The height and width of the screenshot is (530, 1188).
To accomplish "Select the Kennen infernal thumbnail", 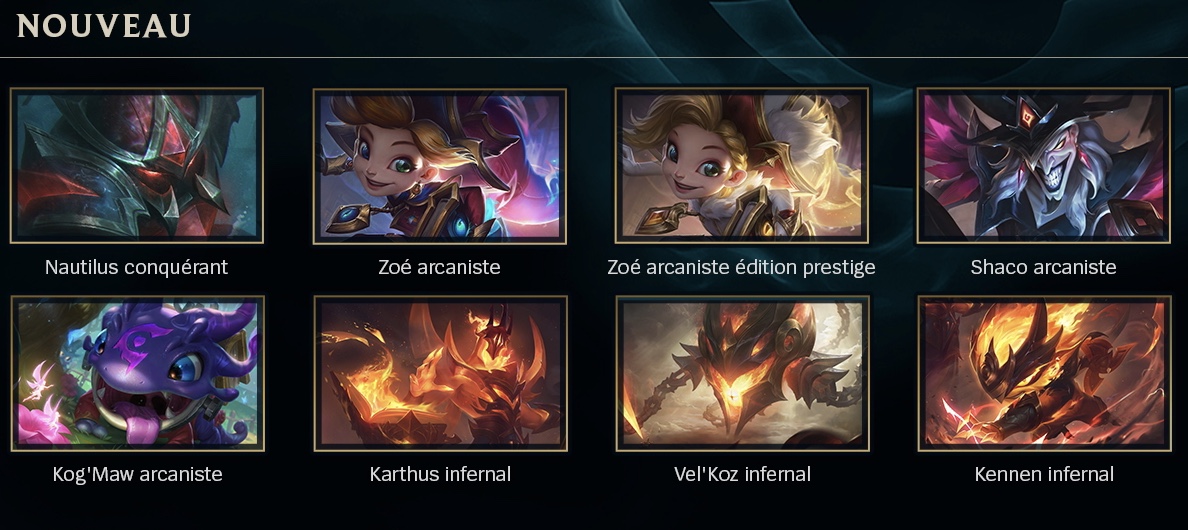I will [x=1044, y=373].
